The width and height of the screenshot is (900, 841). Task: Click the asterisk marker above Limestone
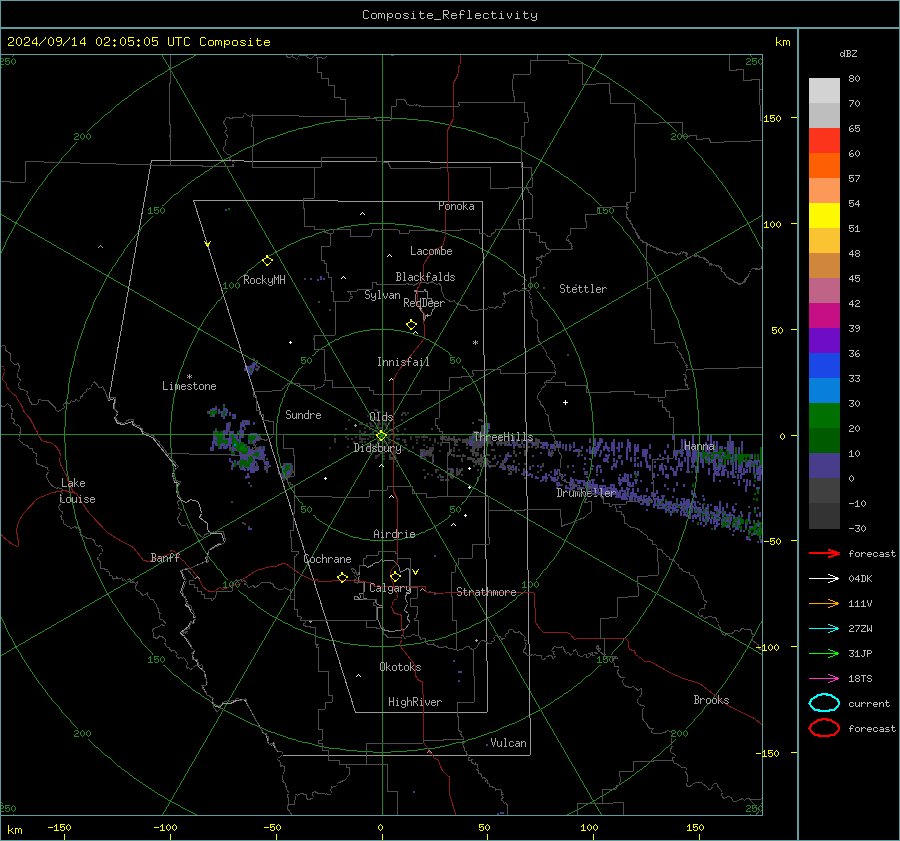tap(189, 377)
